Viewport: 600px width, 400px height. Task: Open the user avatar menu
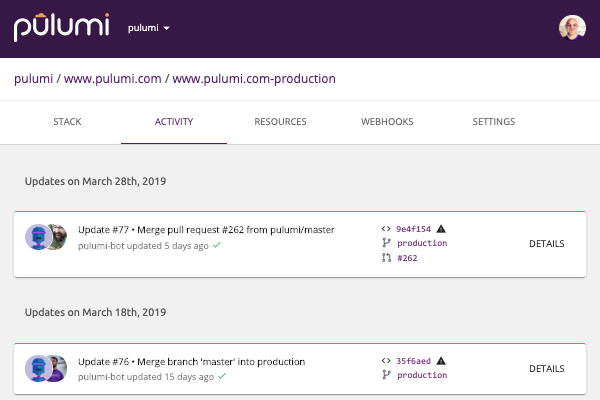point(572,28)
